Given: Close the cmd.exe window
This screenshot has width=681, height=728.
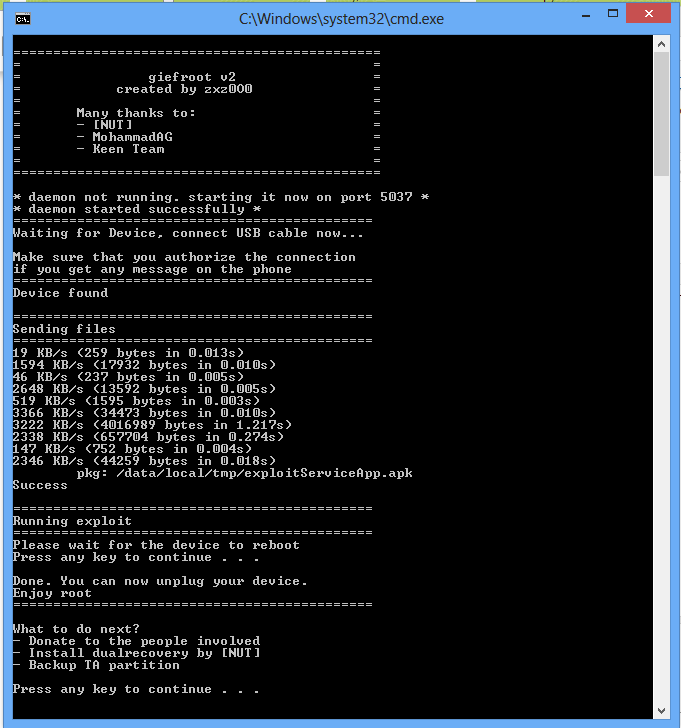Looking at the screenshot, I should 649,13.
